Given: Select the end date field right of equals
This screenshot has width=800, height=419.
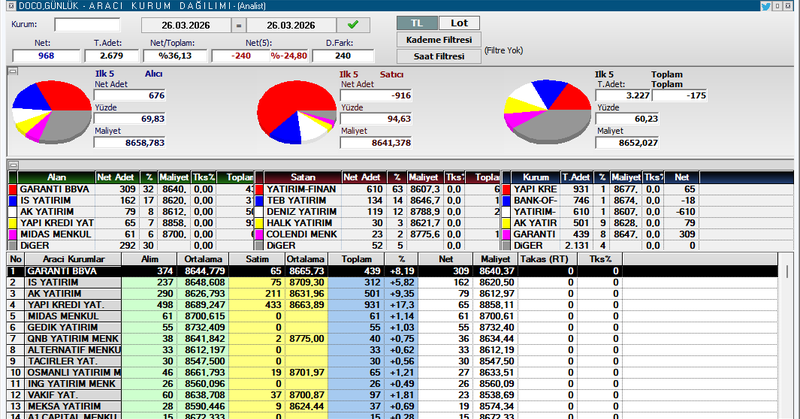Looking at the screenshot, I should (x=291, y=25).
